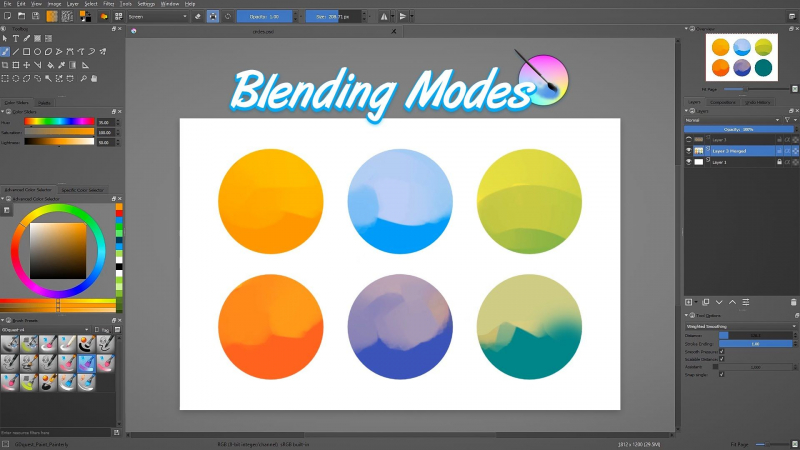Open the gradient fill toolbar button
The width and height of the screenshot is (800, 450).
[x=52, y=16]
